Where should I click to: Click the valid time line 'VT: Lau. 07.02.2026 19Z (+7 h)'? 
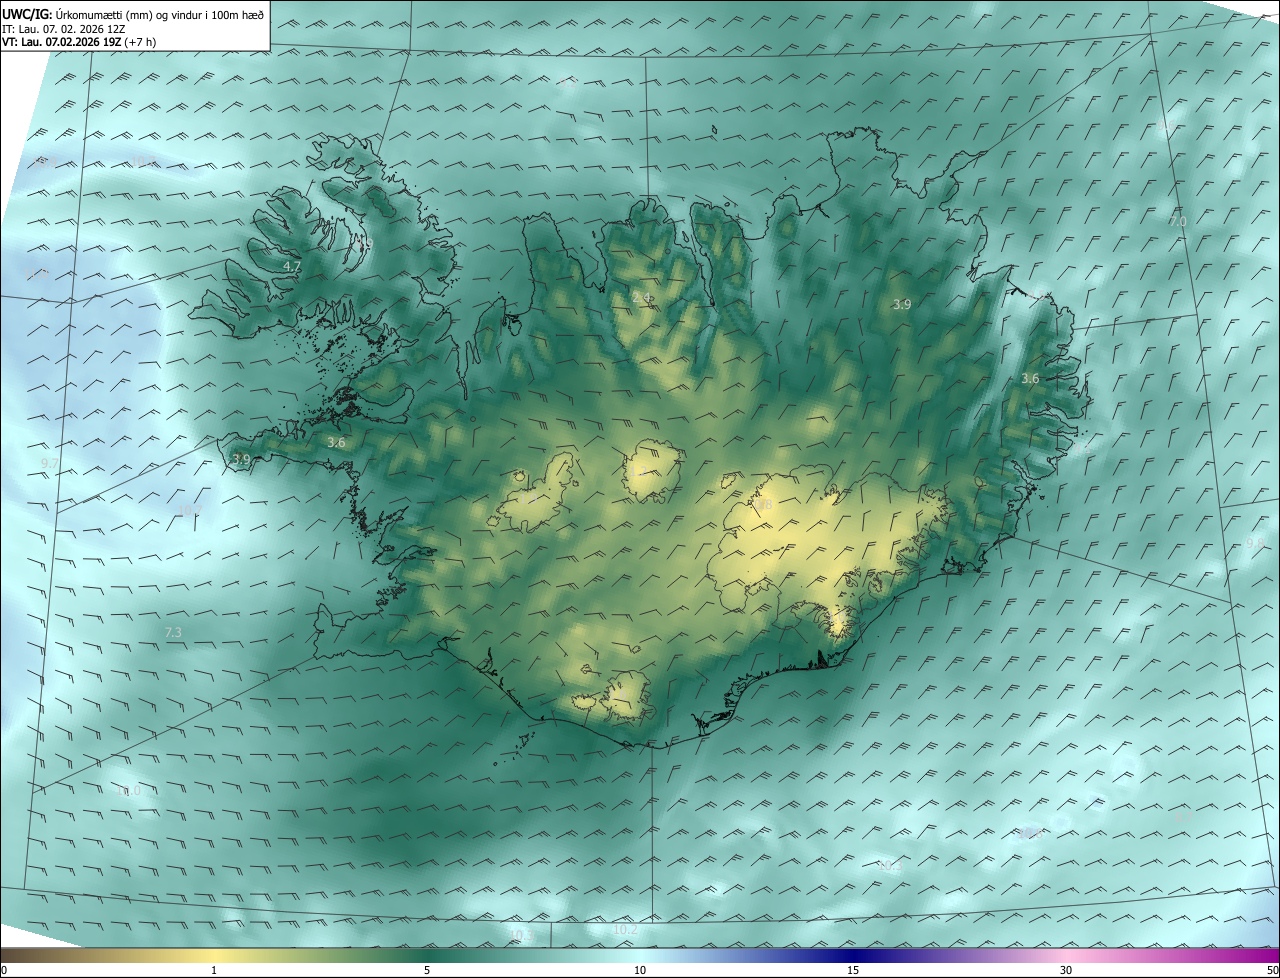[79, 42]
